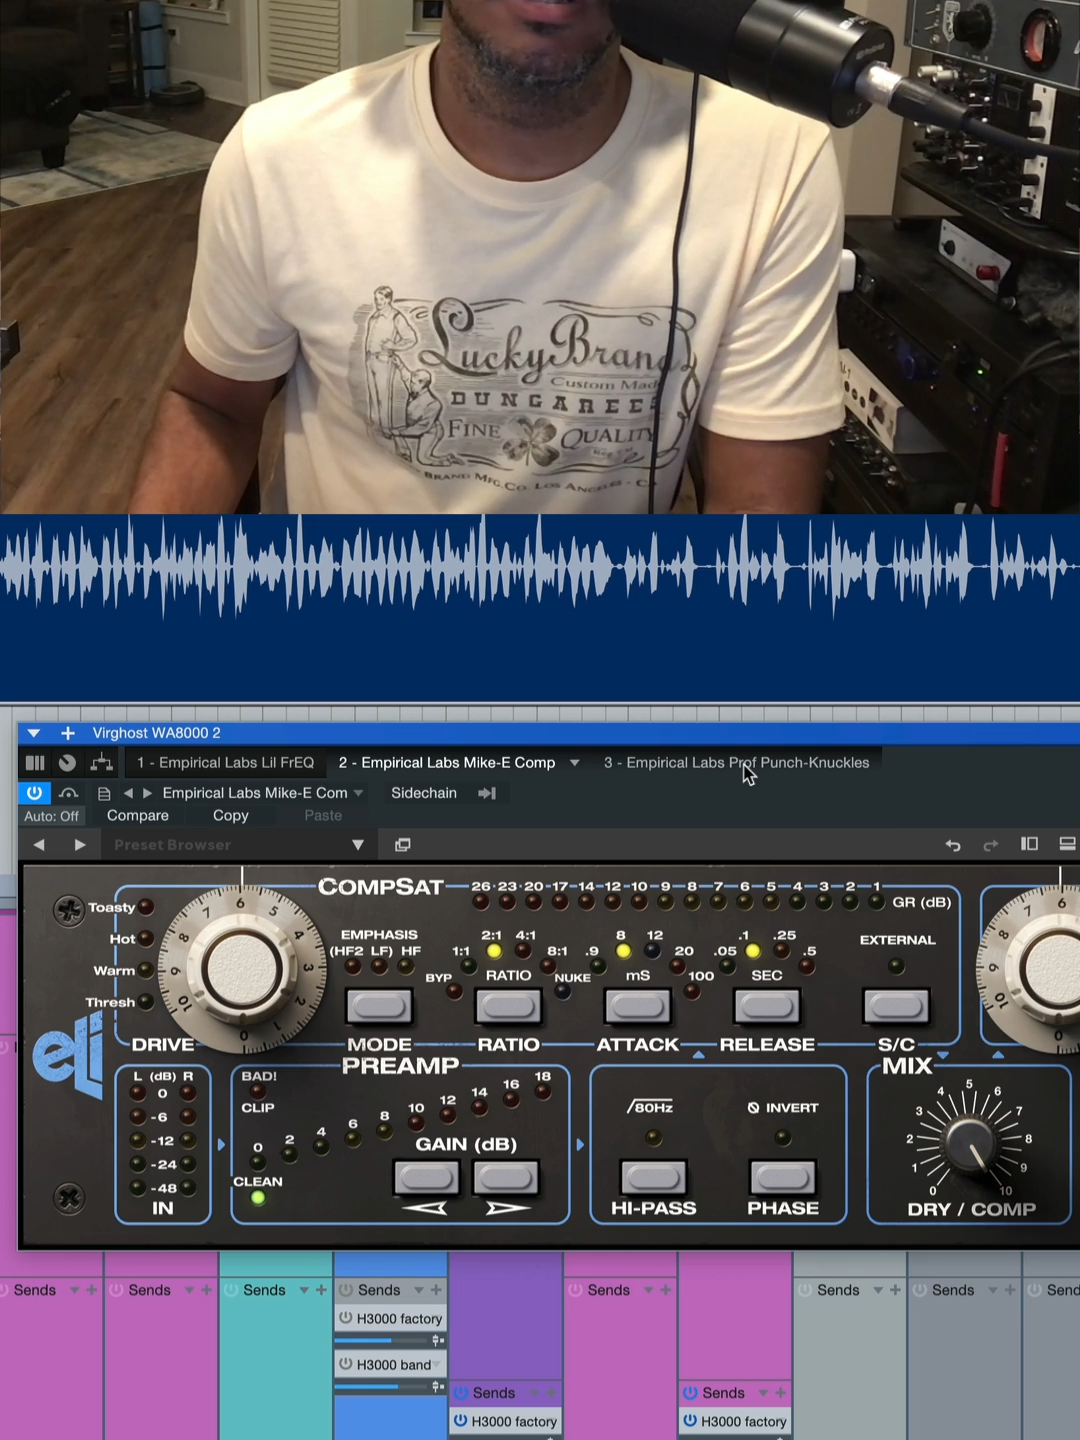Click the Copy button
1080x1440 pixels.
[x=231, y=816]
